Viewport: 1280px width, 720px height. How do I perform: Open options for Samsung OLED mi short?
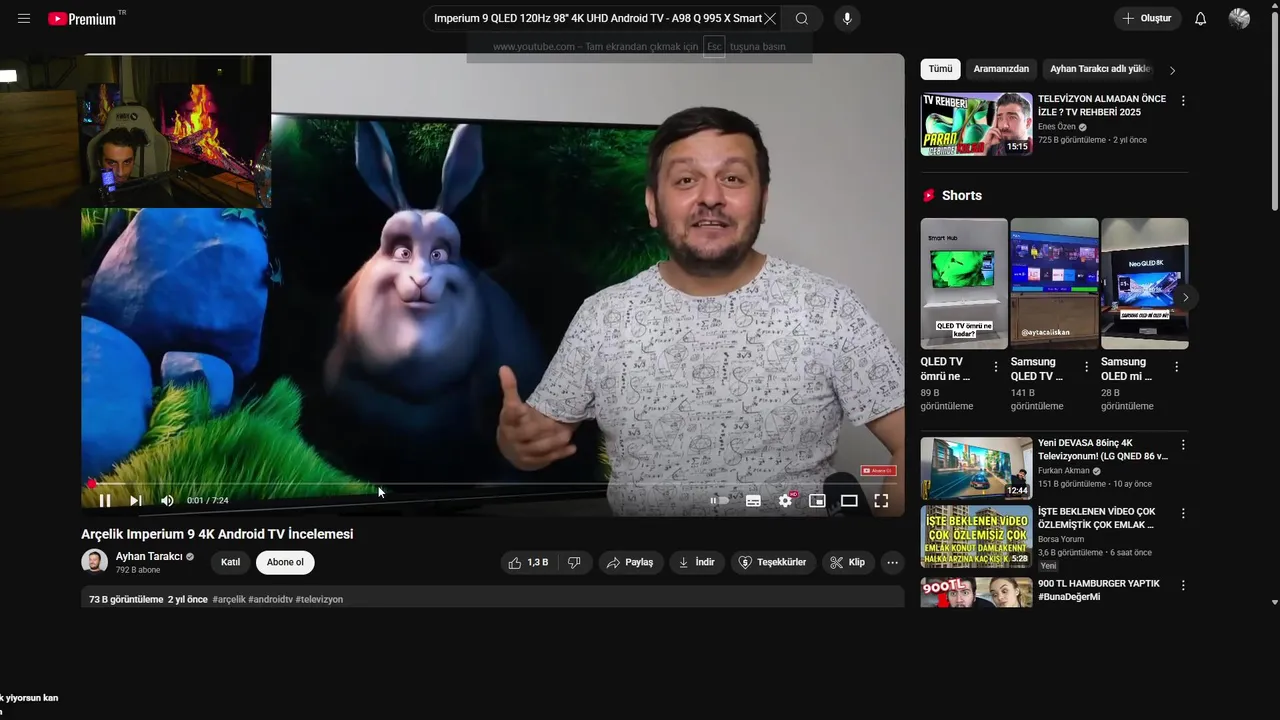pyautogui.click(x=1176, y=367)
